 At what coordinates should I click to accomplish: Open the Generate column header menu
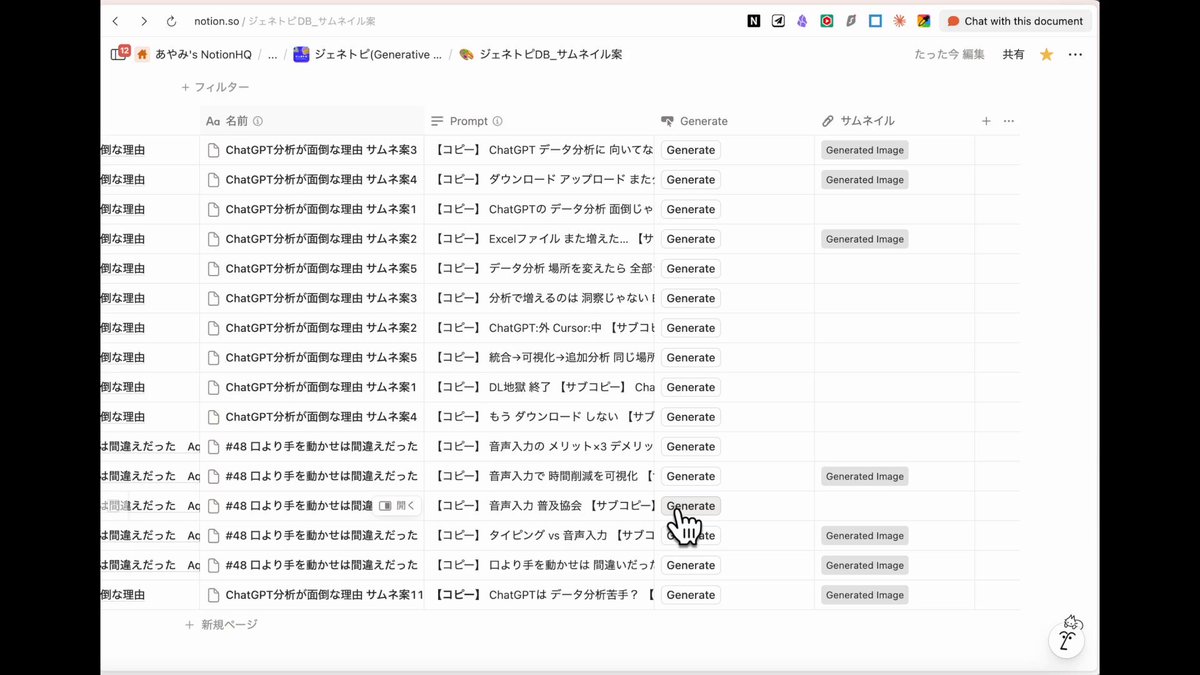pyautogui.click(x=734, y=121)
